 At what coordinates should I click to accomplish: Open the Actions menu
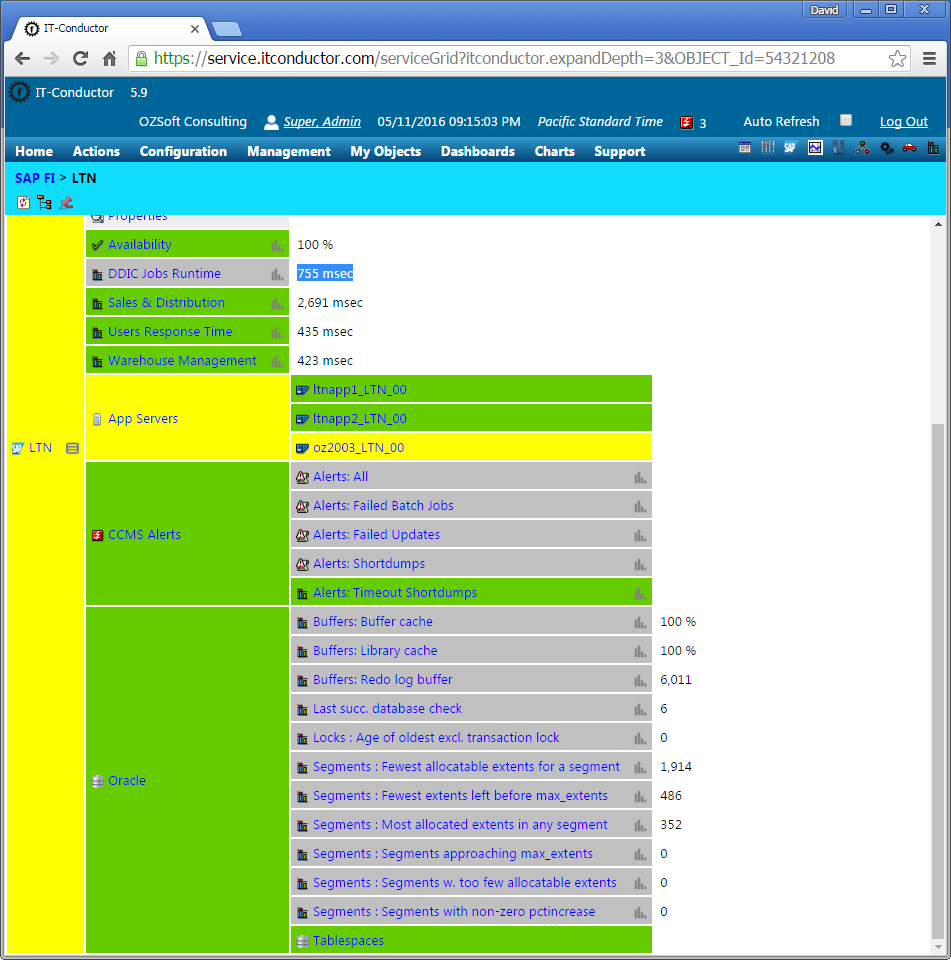coord(96,151)
